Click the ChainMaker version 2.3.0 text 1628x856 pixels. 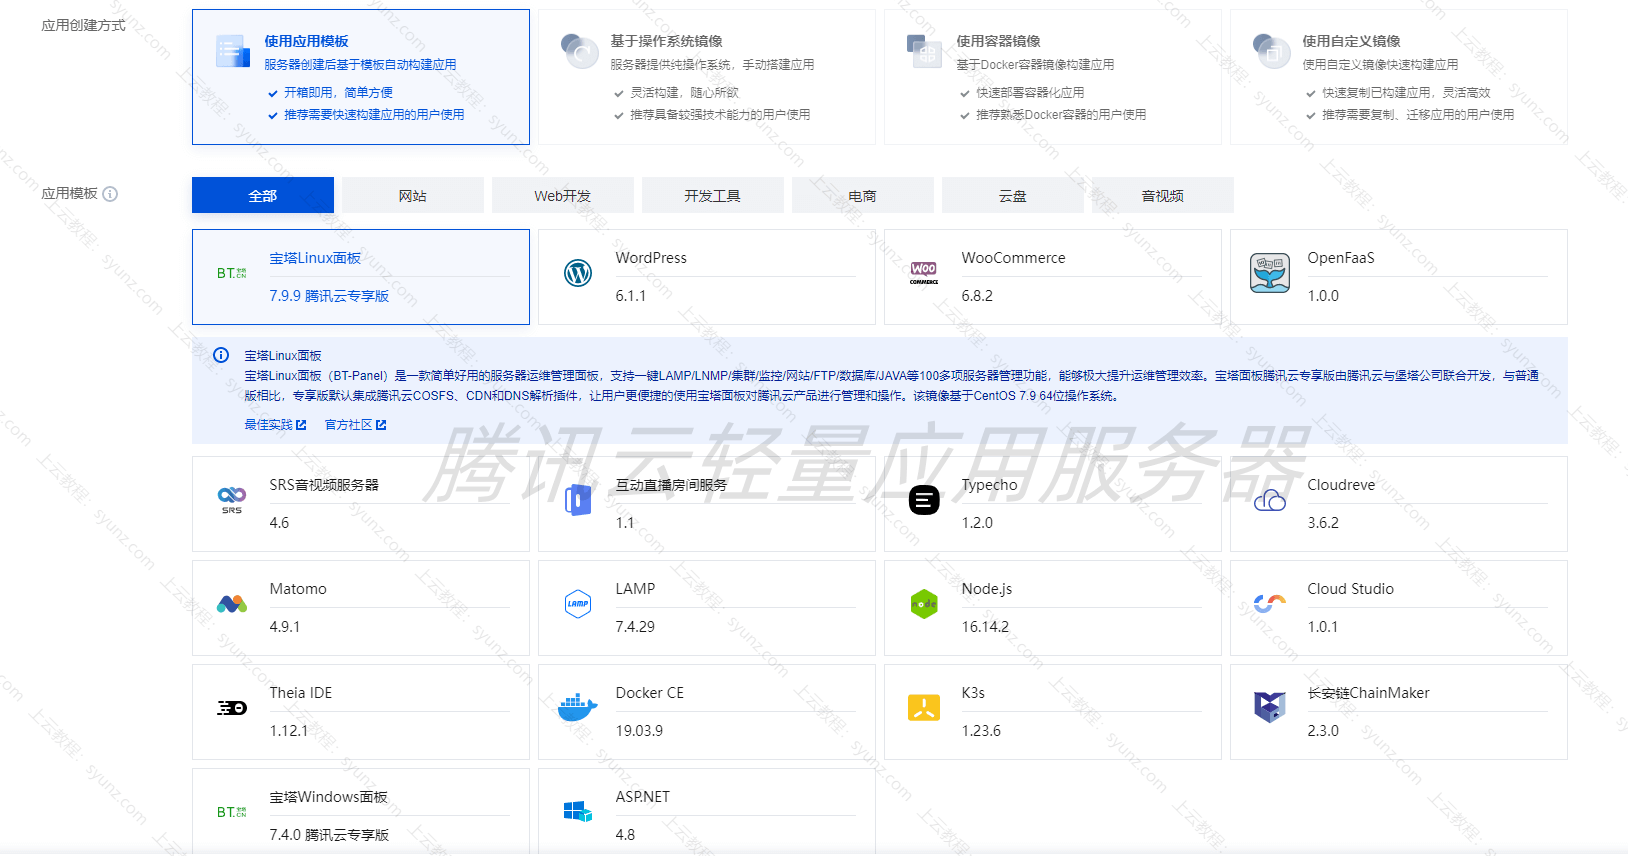[x=1323, y=731]
